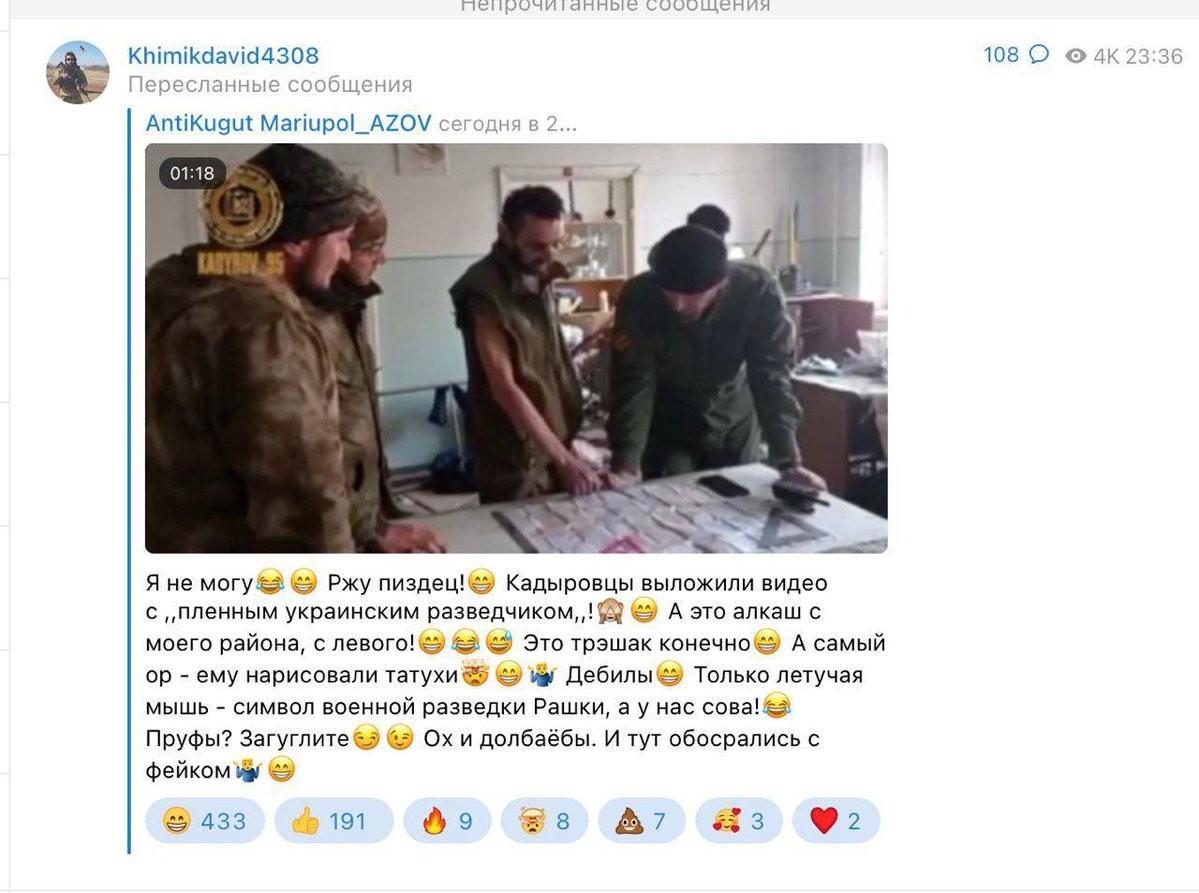Pick the smiling hearts face reaction with 3
Image resolution: width=1199 pixels, height=893 pixels.
click(x=739, y=820)
